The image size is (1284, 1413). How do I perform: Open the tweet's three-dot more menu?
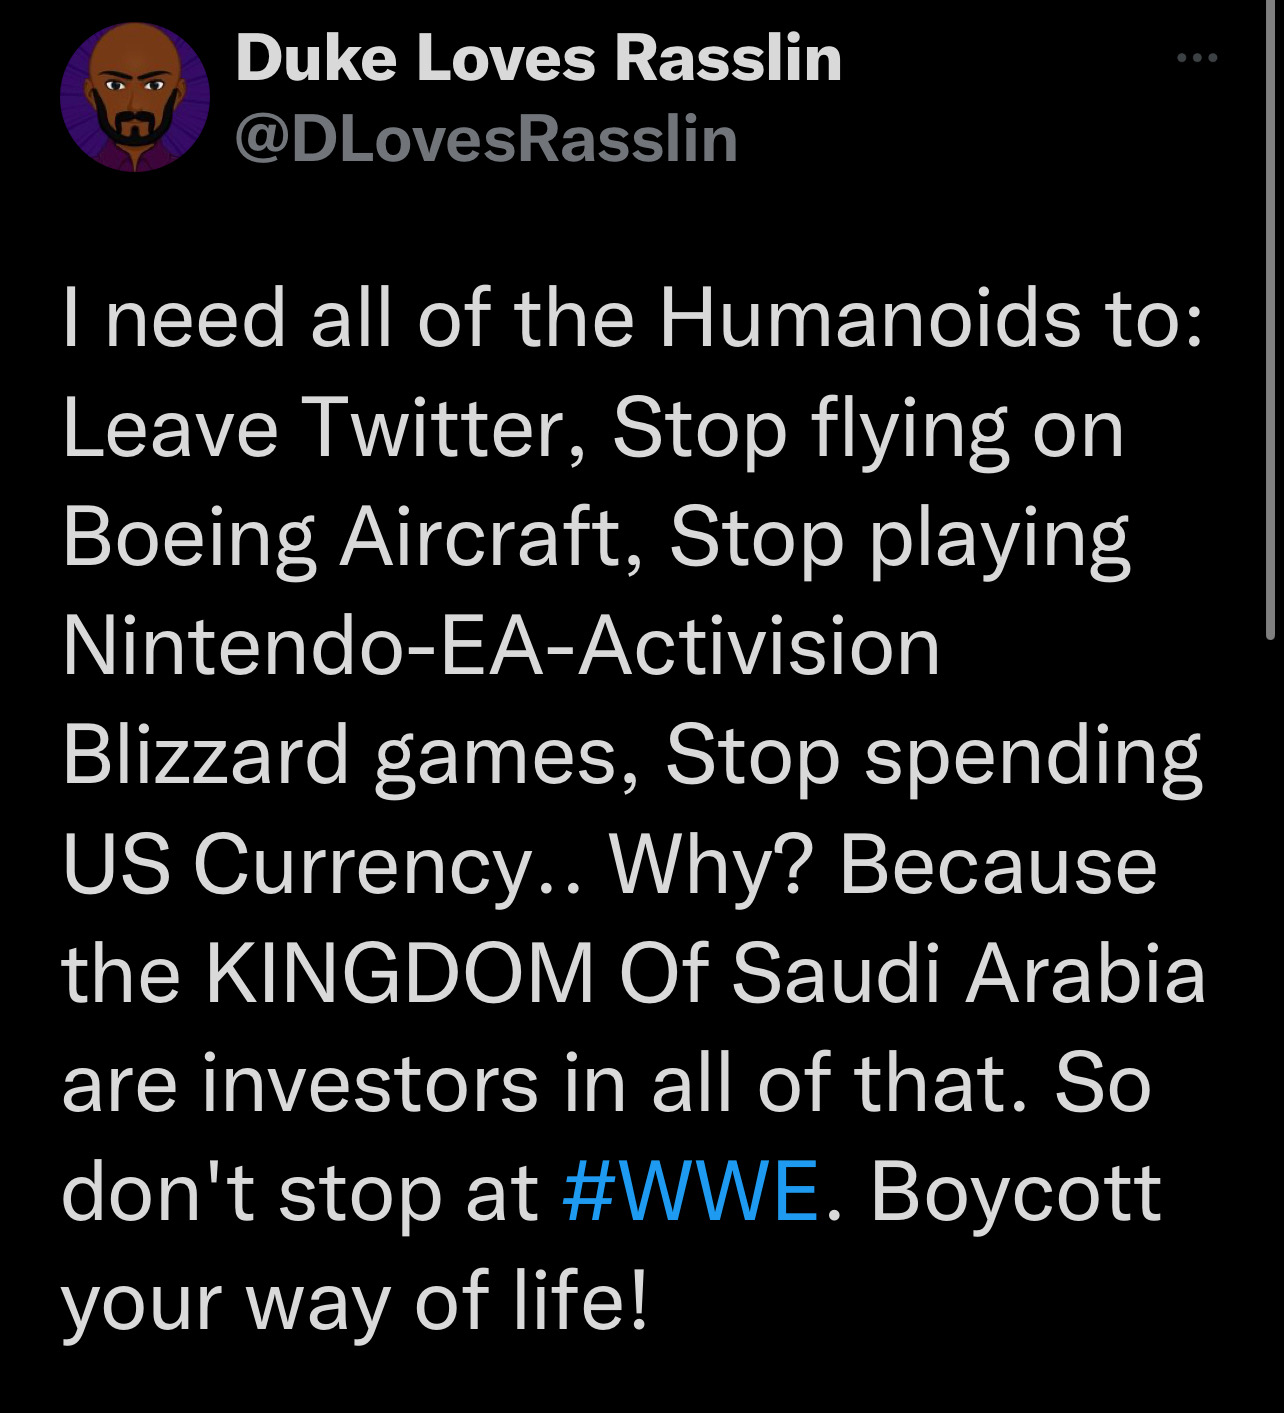point(1196,58)
